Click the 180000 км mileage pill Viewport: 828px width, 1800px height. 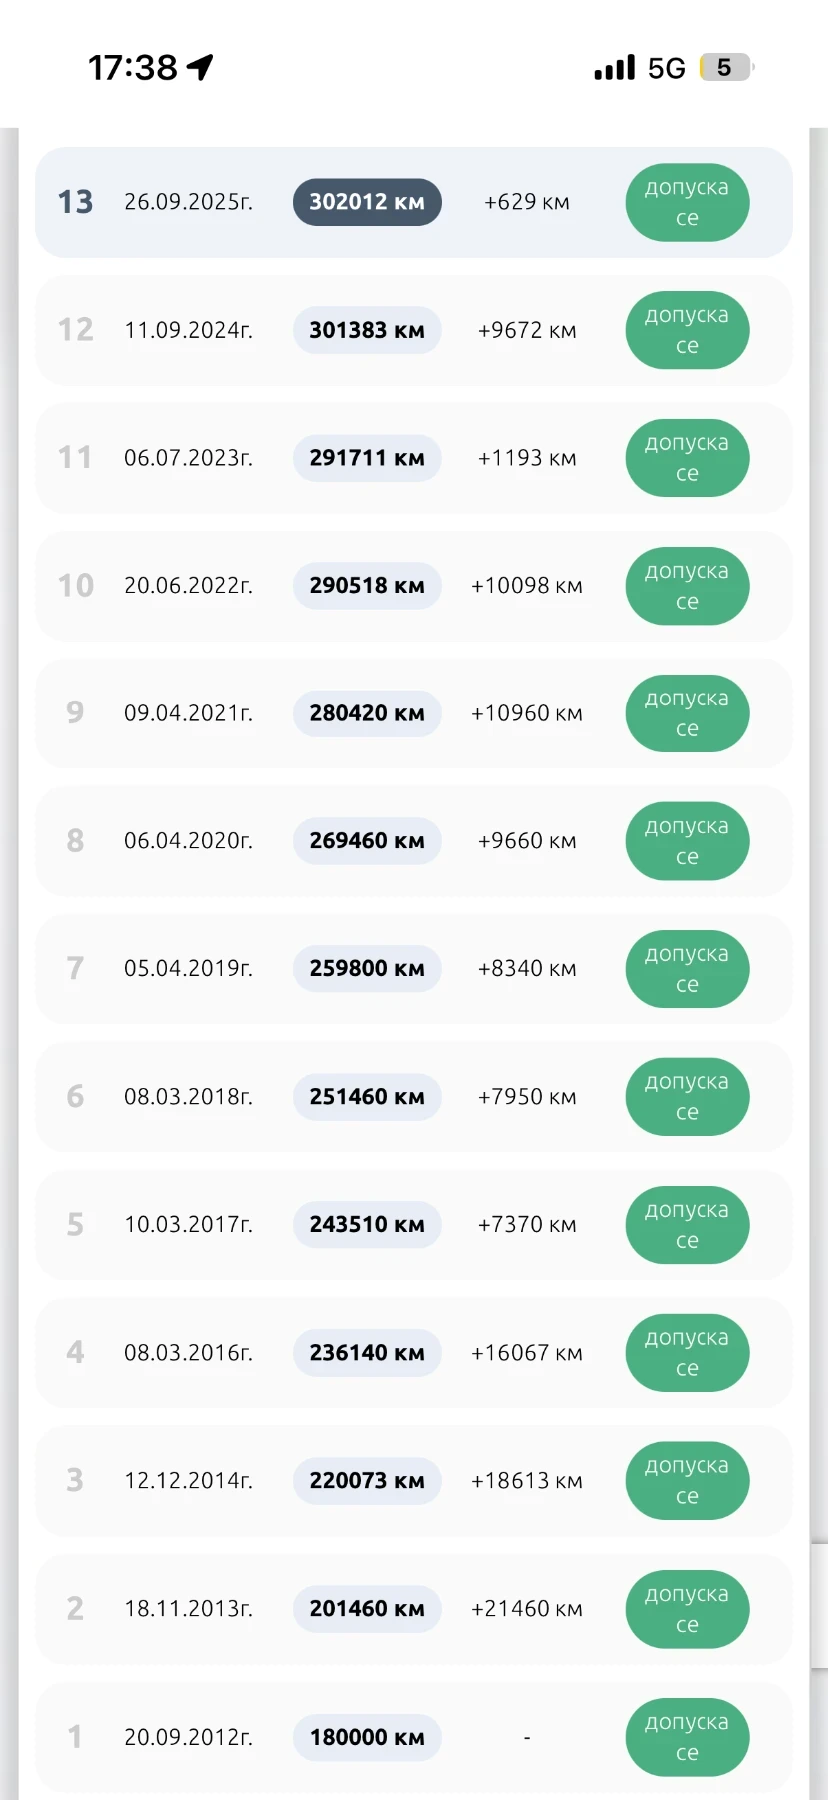[x=367, y=1737]
